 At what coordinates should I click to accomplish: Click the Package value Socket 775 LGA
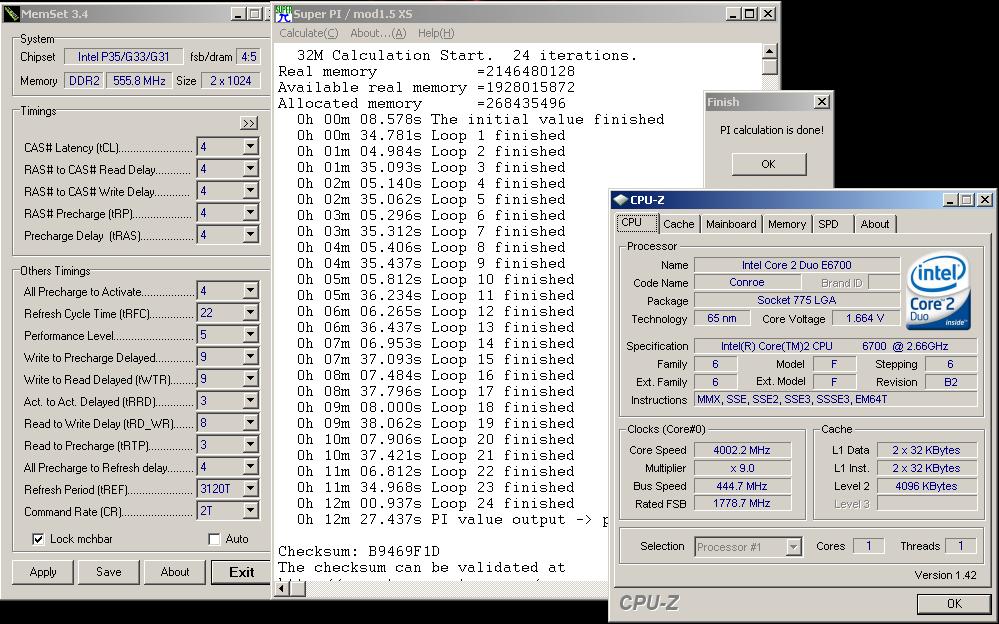pyautogui.click(x=796, y=300)
